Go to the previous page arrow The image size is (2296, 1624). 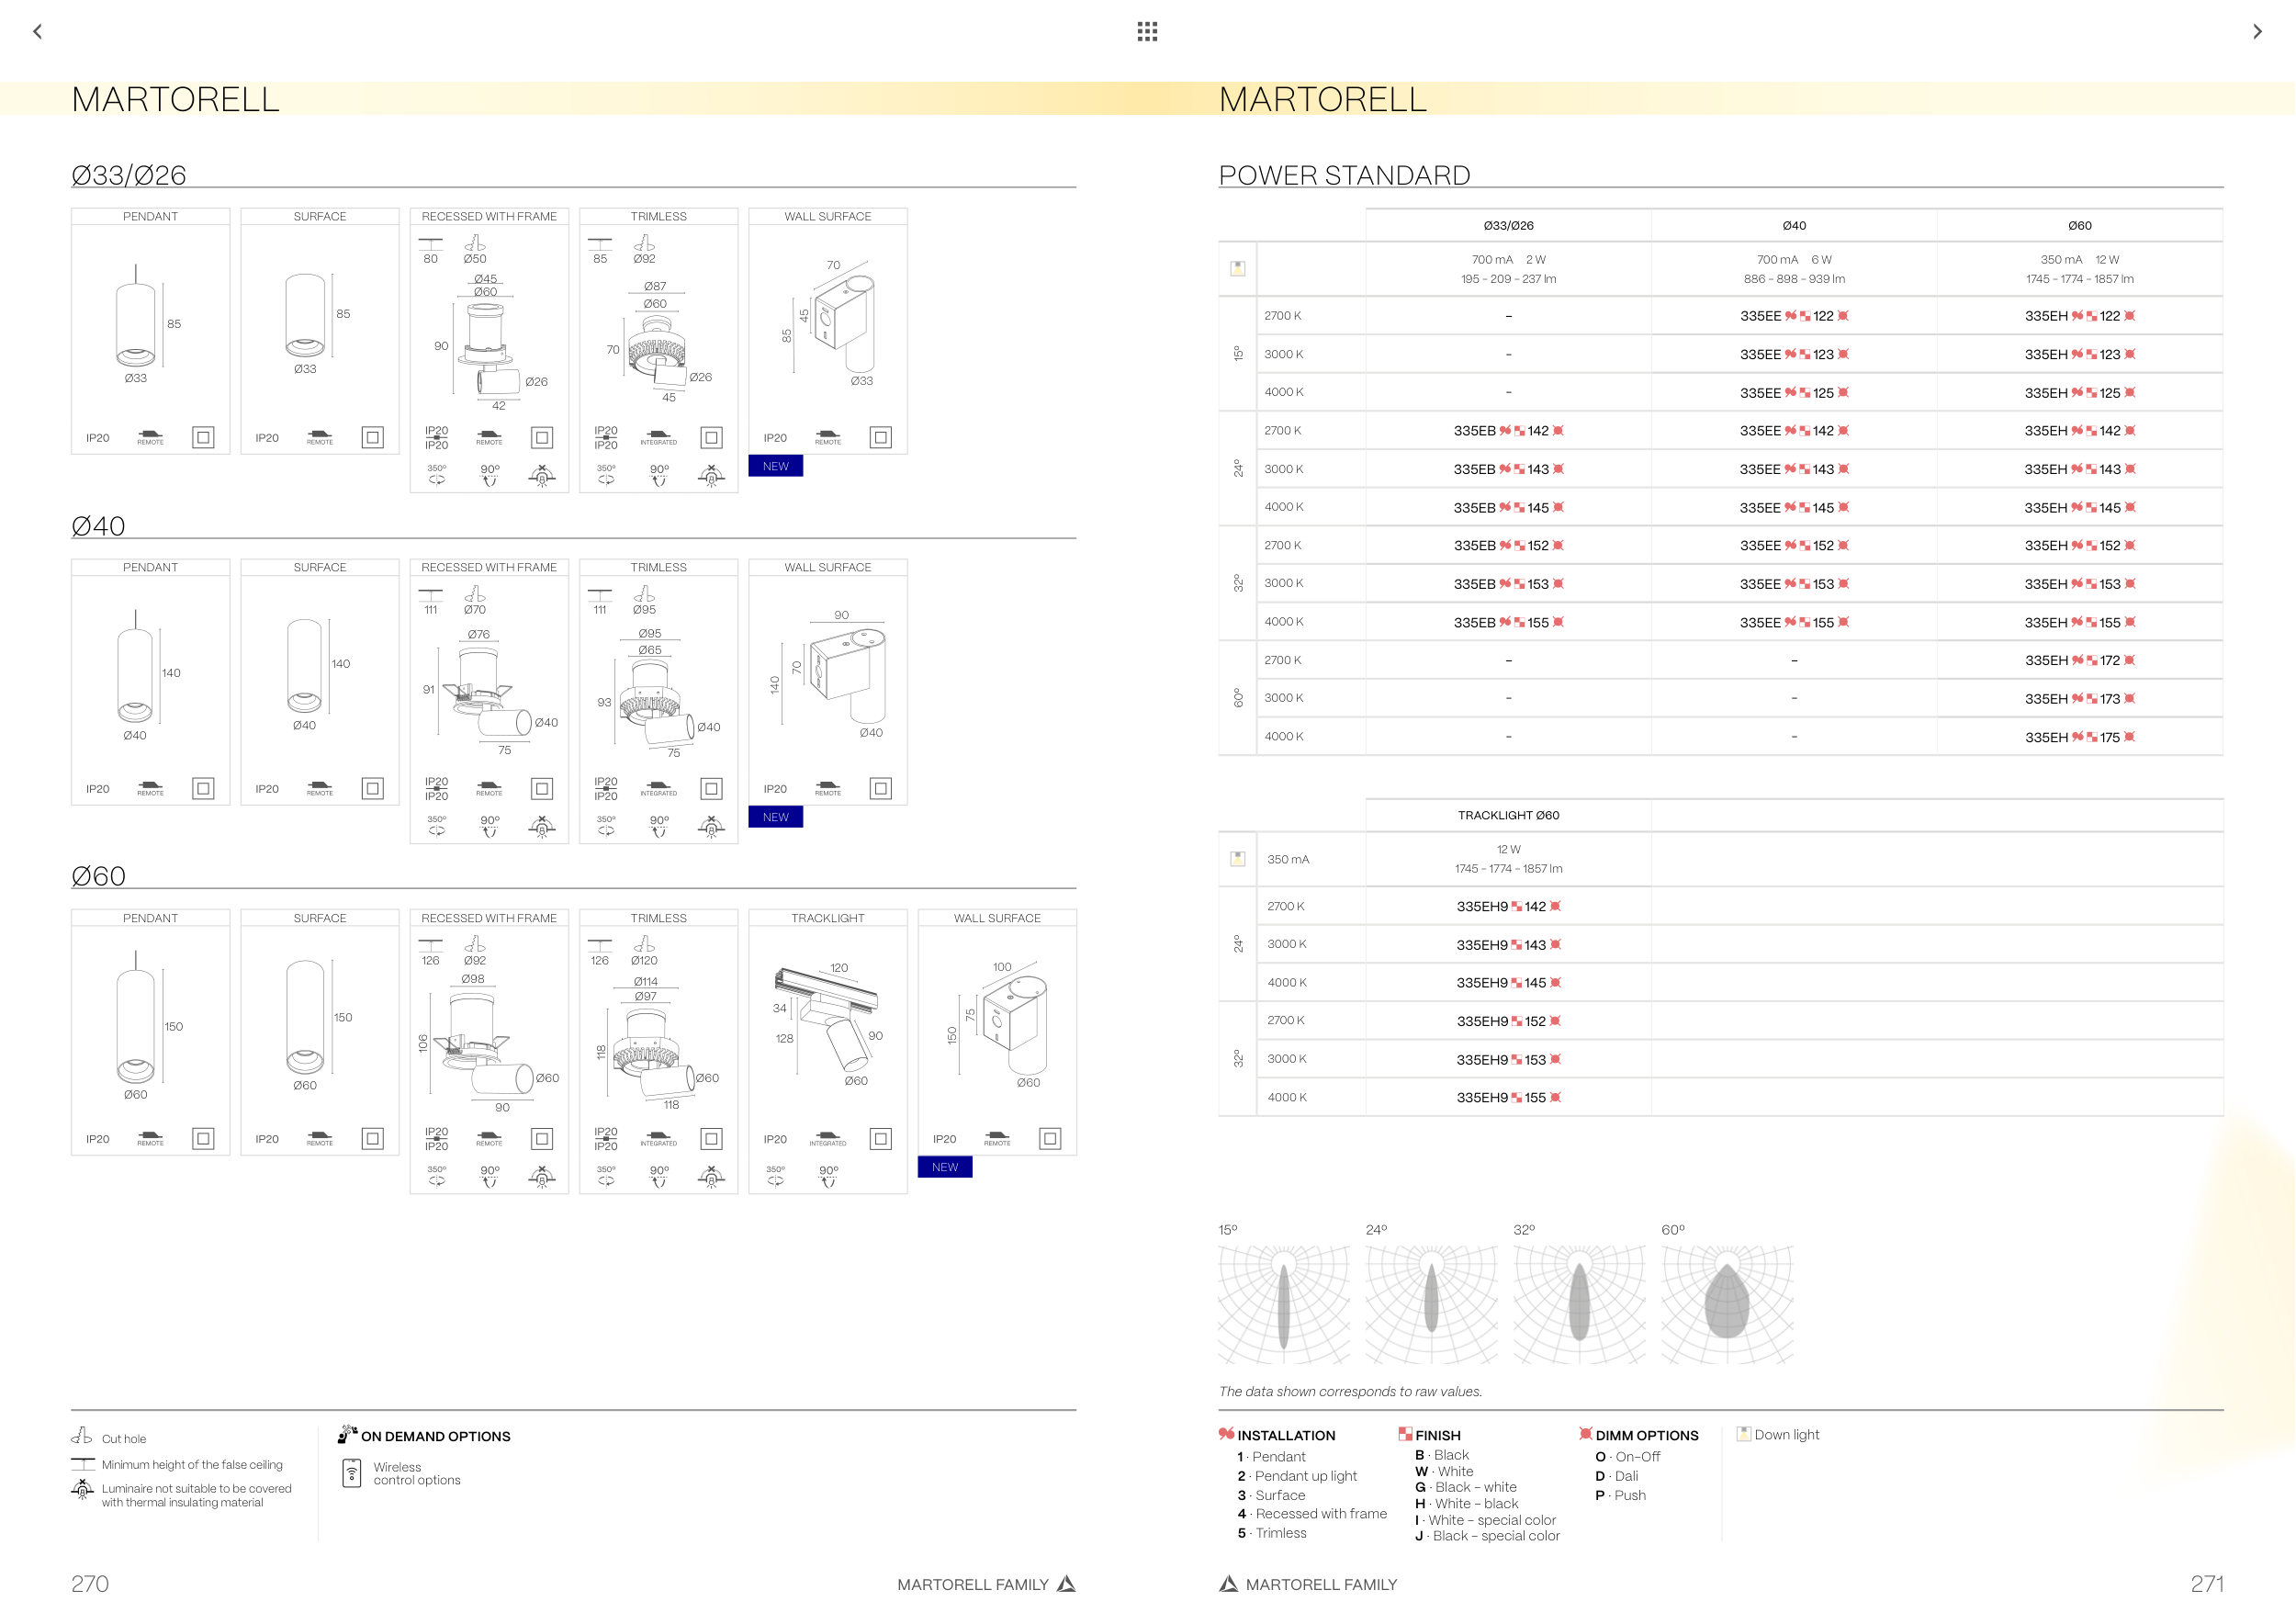(x=38, y=31)
